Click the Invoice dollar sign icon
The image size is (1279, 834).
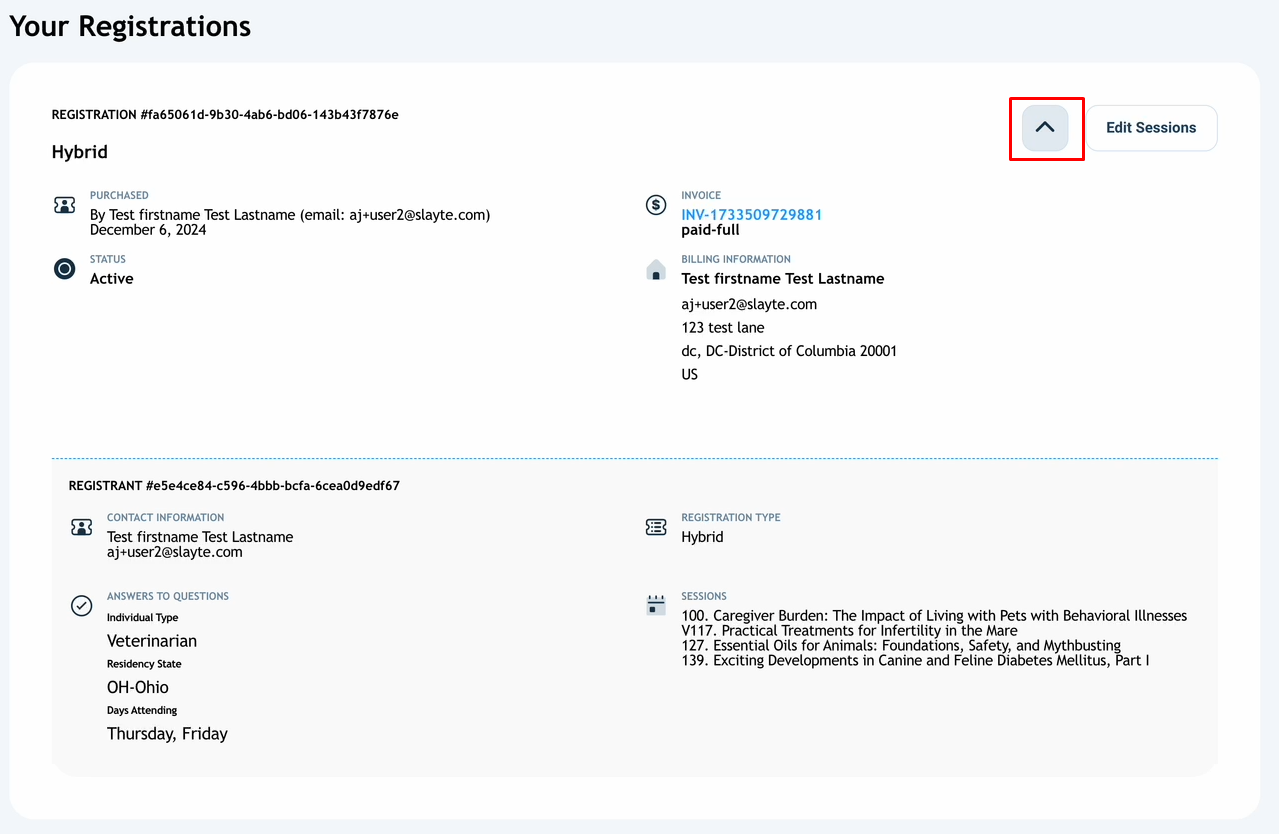point(656,205)
